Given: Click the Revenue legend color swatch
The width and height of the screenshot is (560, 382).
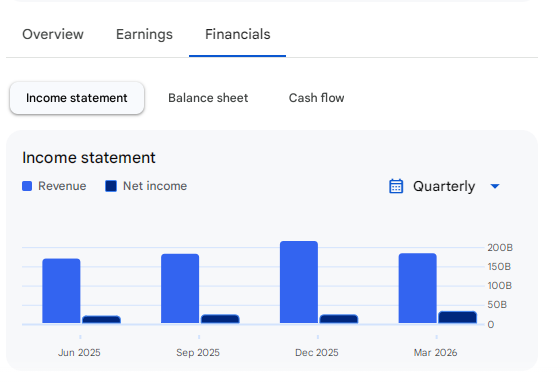Looking at the screenshot, I should [x=27, y=186].
